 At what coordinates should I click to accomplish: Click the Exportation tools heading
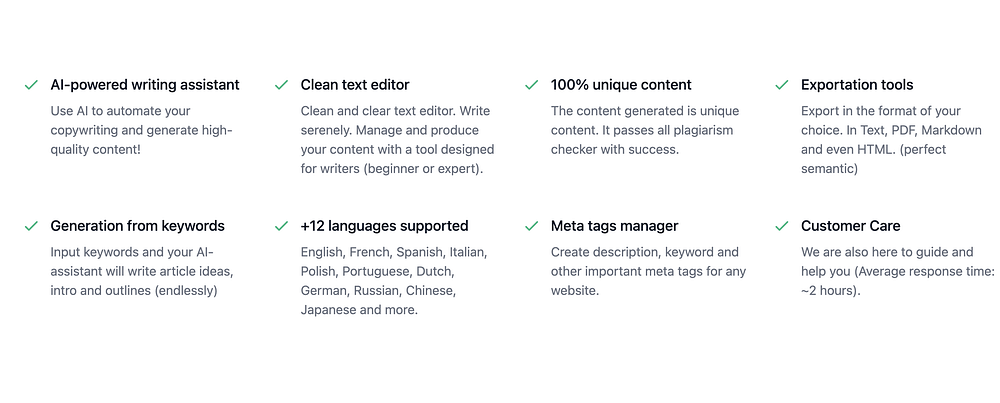click(857, 85)
